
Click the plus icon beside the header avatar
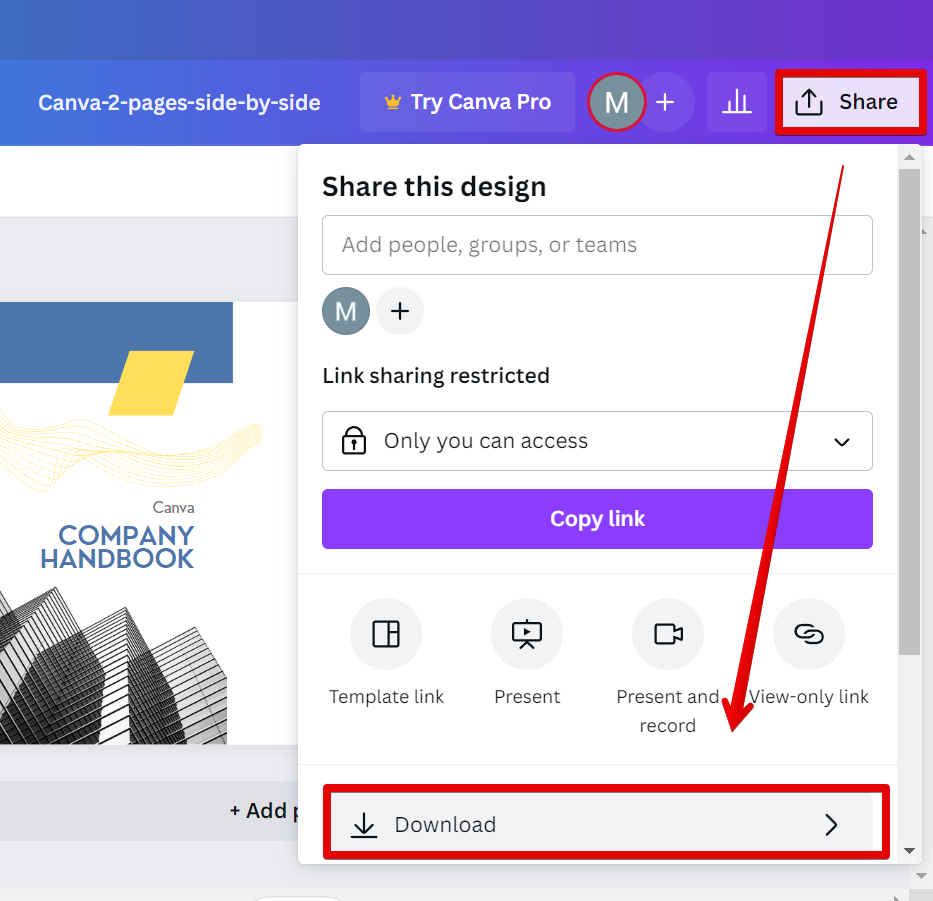666,102
